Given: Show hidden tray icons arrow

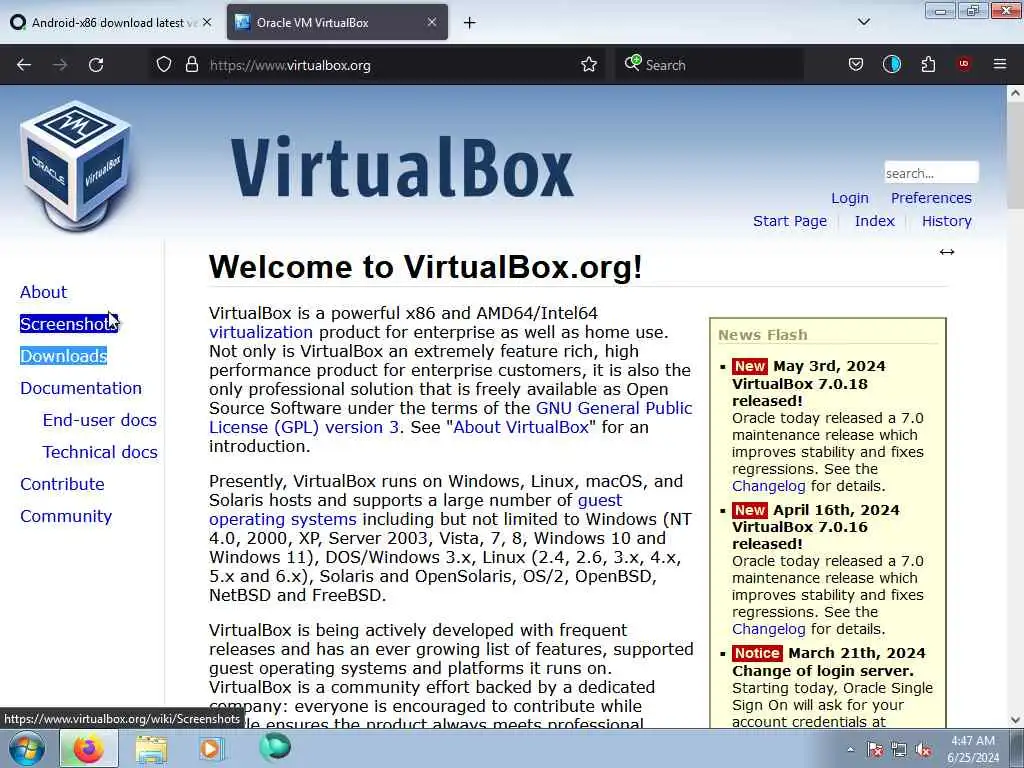Looking at the screenshot, I should point(850,750).
